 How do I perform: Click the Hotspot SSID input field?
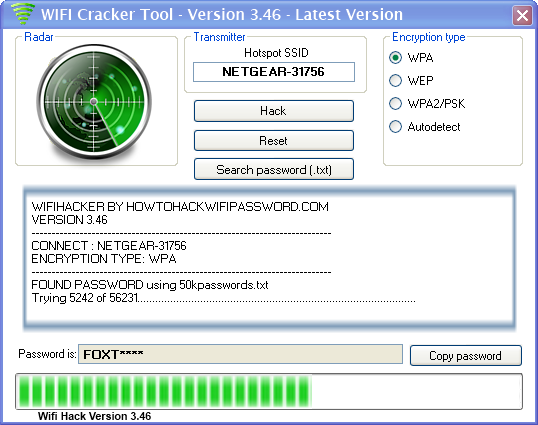(x=274, y=72)
